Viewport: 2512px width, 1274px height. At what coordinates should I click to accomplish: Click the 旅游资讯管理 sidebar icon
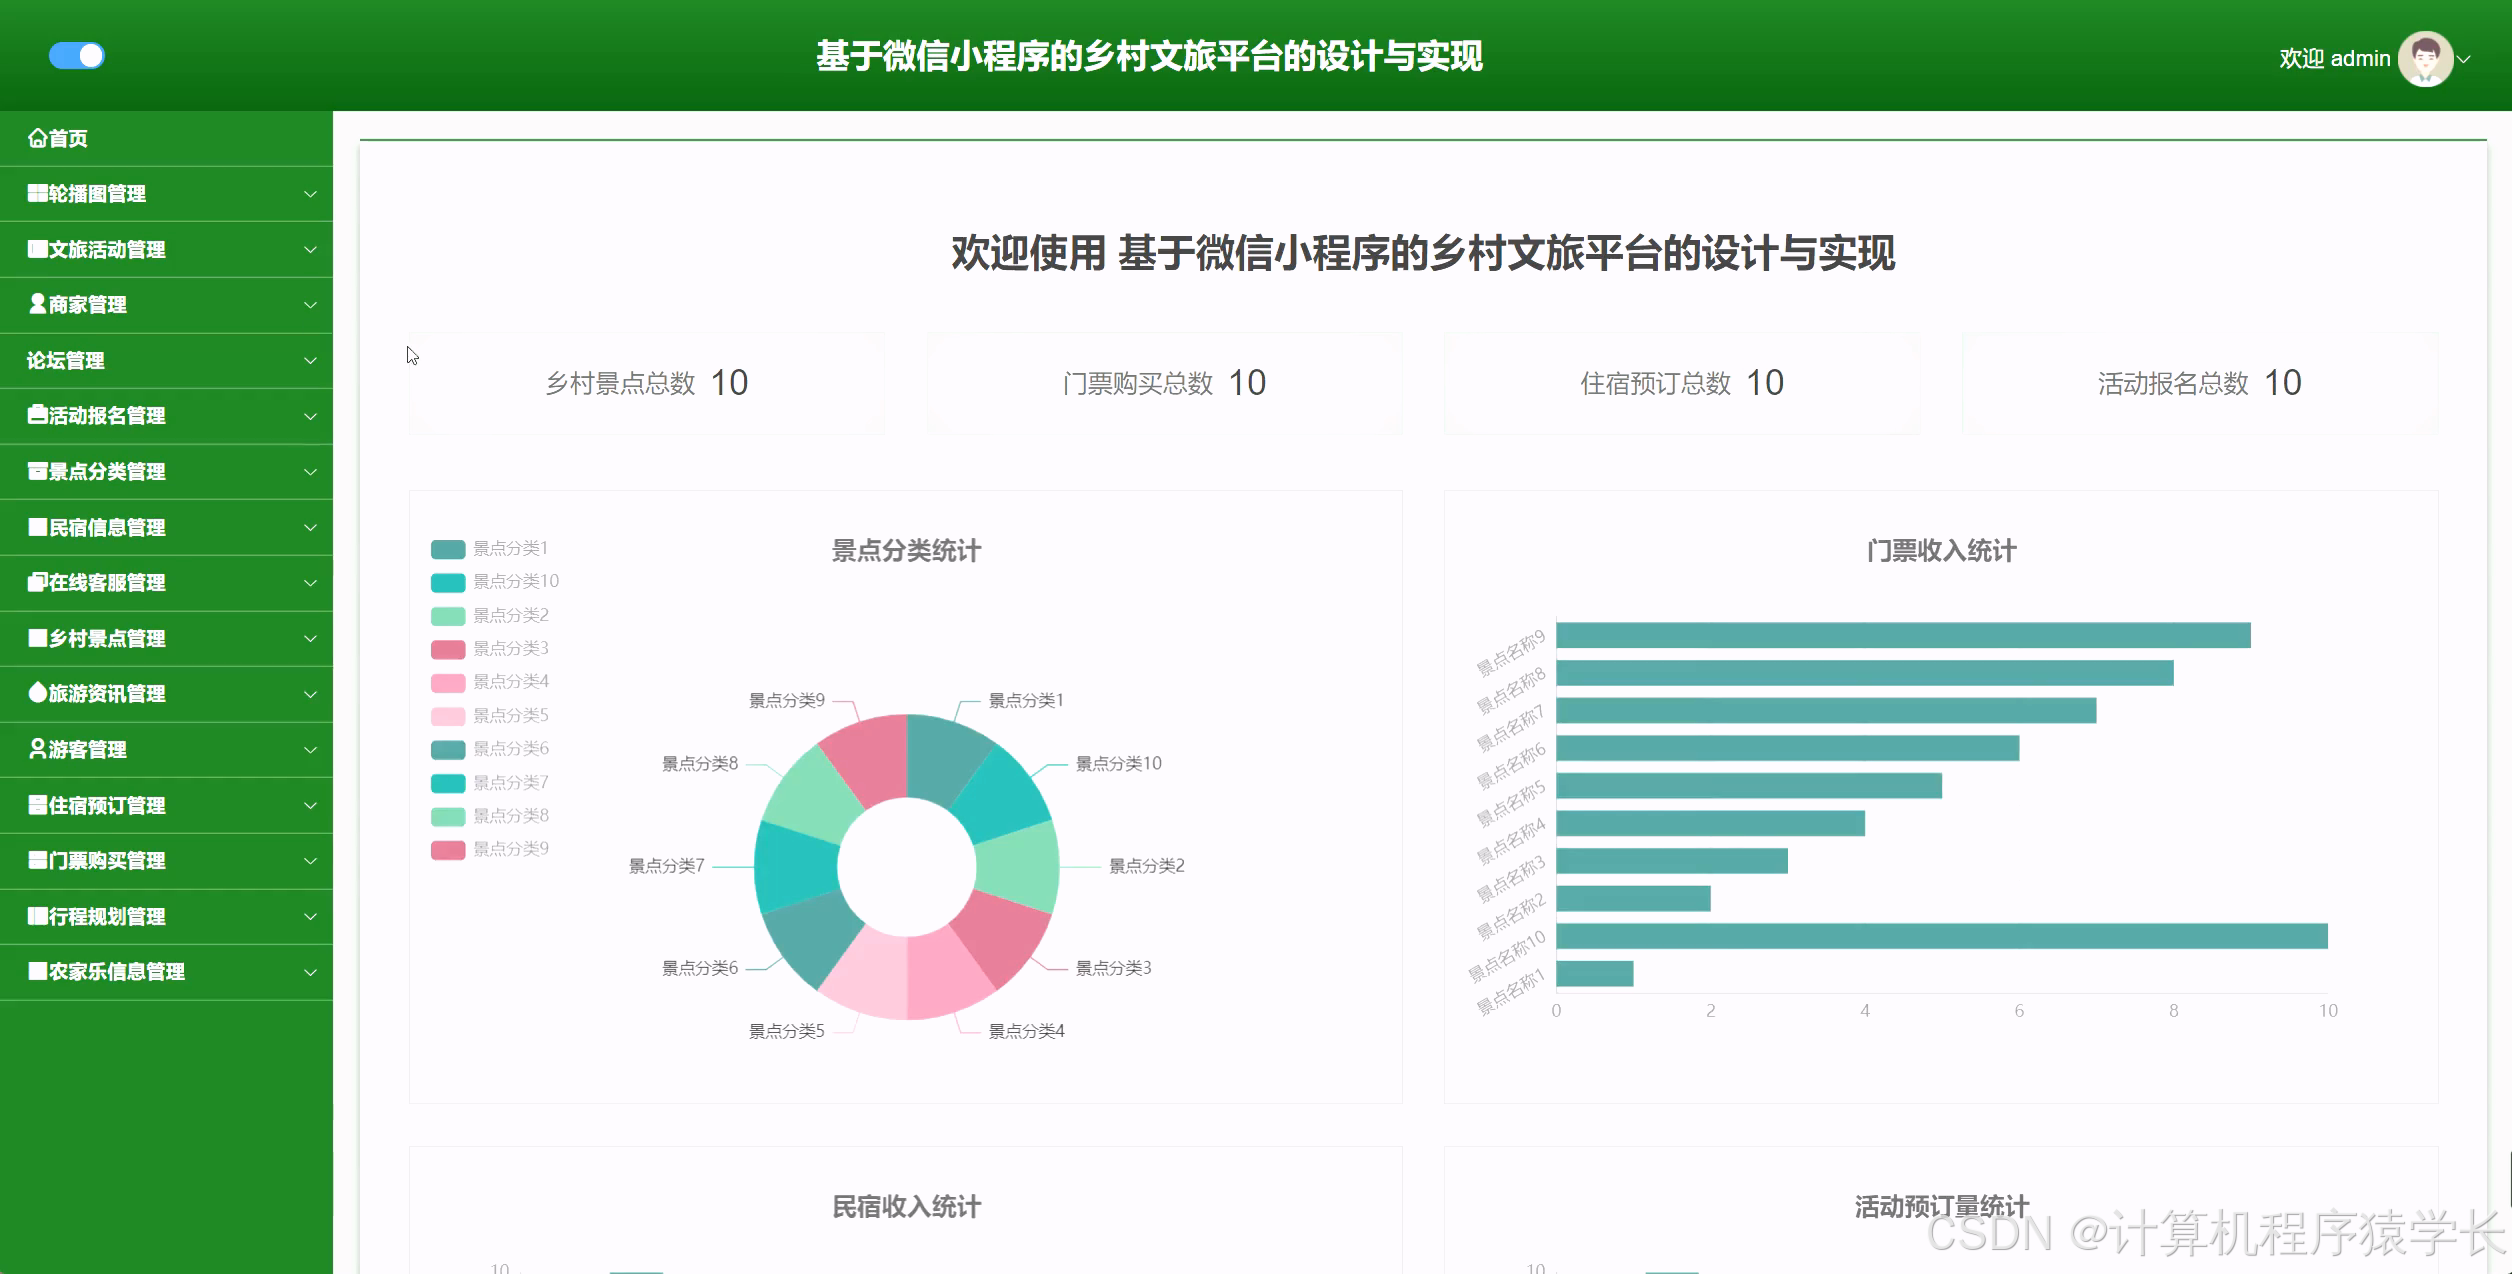click(x=37, y=693)
